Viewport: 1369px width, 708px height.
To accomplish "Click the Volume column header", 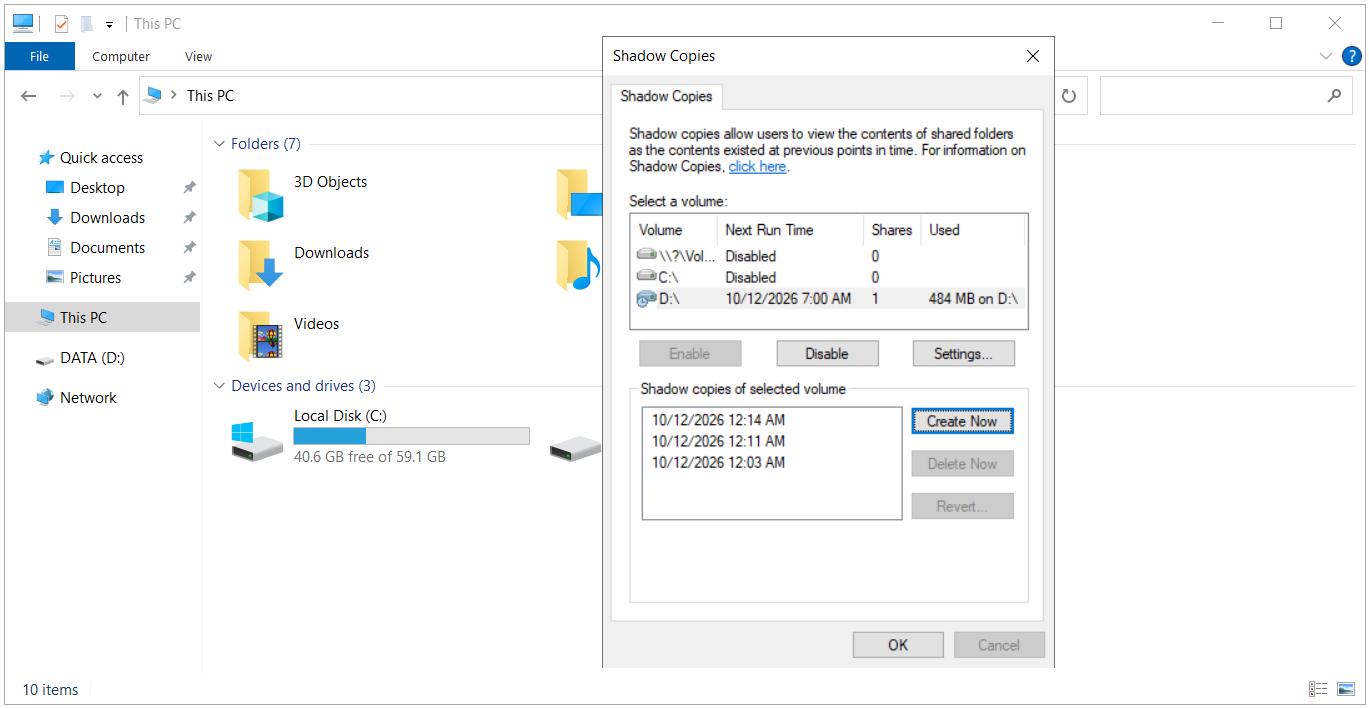I will pos(673,230).
